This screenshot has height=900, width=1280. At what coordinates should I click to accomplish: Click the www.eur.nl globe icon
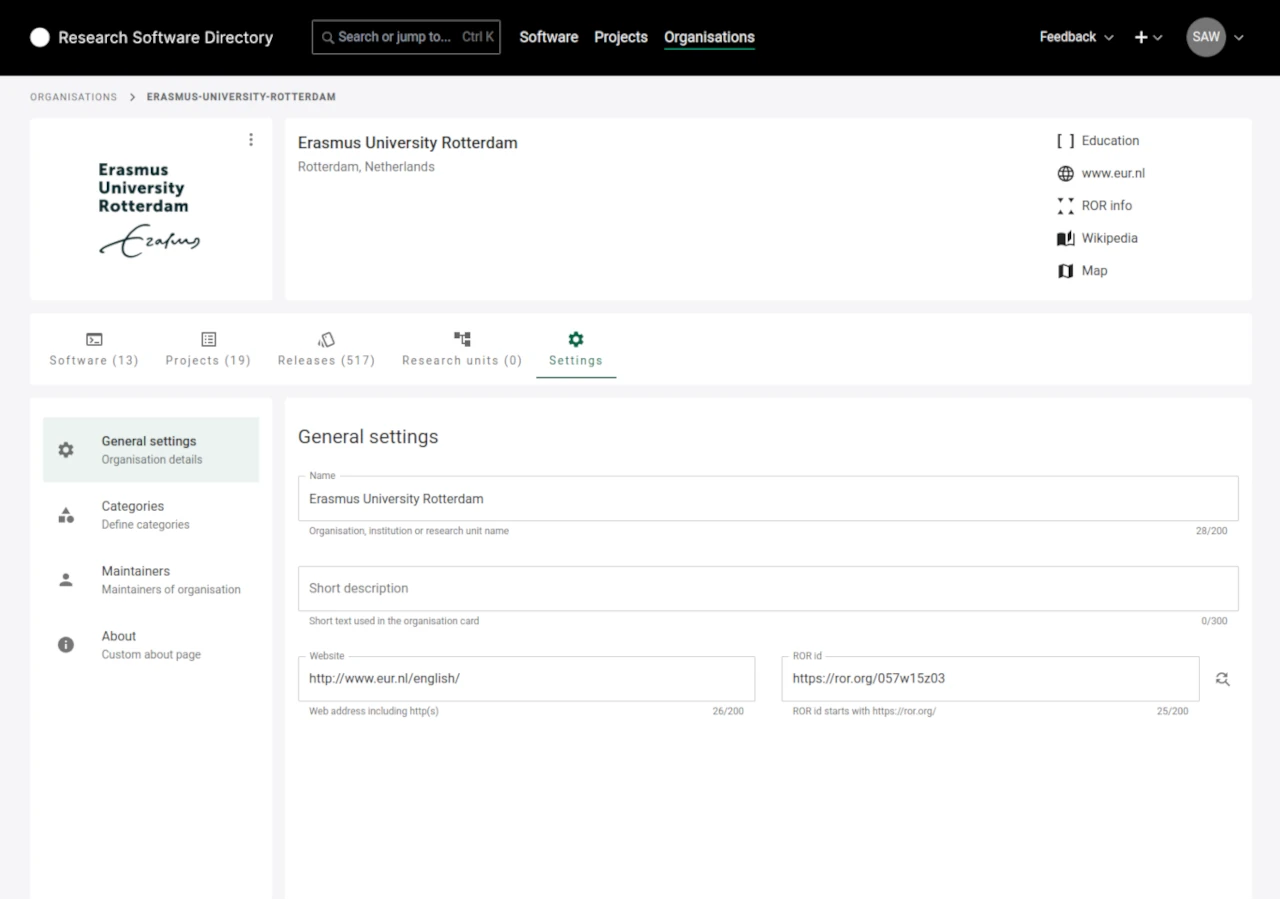tap(1065, 172)
